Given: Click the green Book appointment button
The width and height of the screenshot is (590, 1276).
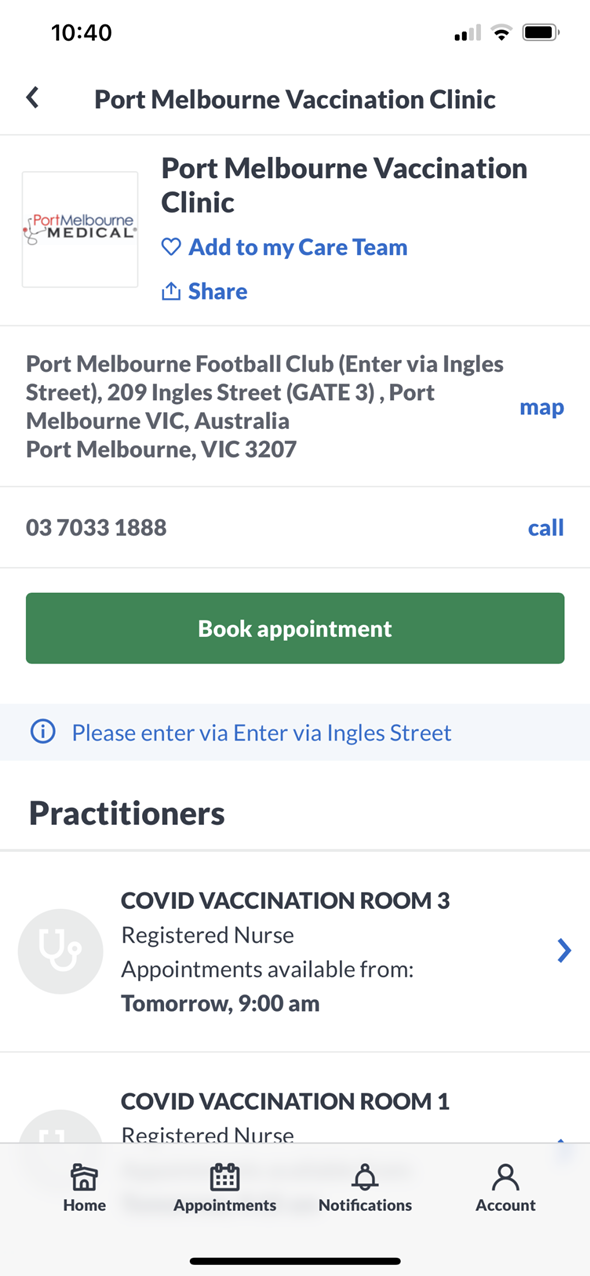Looking at the screenshot, I should point(295,629).
